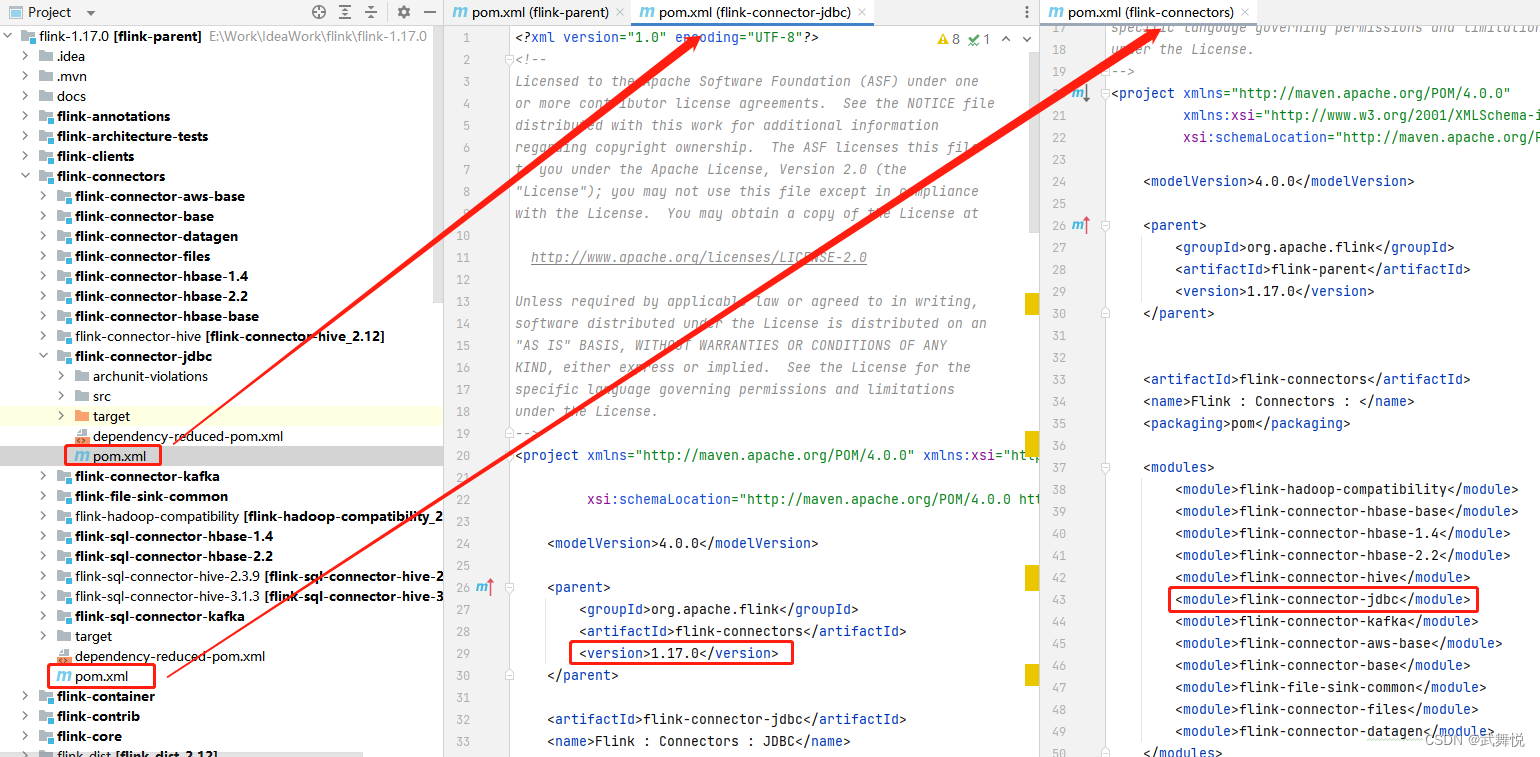Collapse the flink-1.17.0 root project node

click(10, 36)
